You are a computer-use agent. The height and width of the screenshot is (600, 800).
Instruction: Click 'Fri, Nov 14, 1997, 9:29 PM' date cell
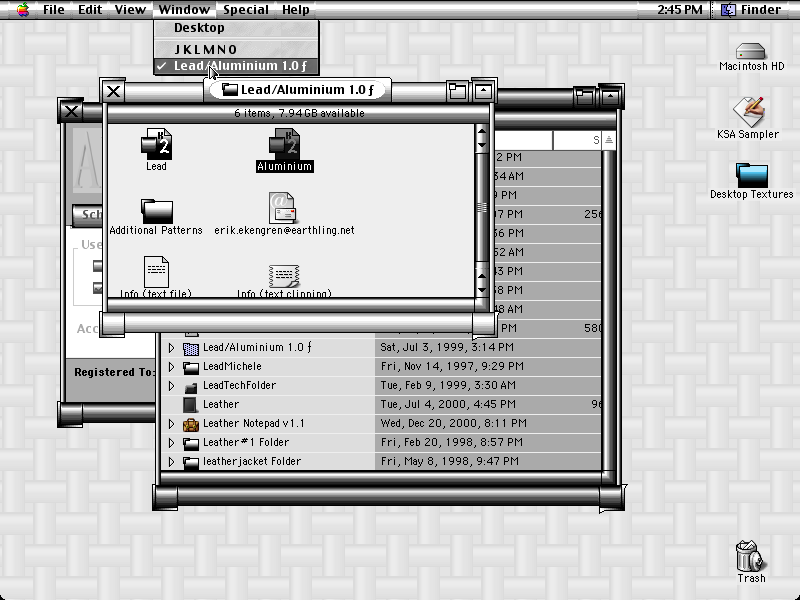452,367
